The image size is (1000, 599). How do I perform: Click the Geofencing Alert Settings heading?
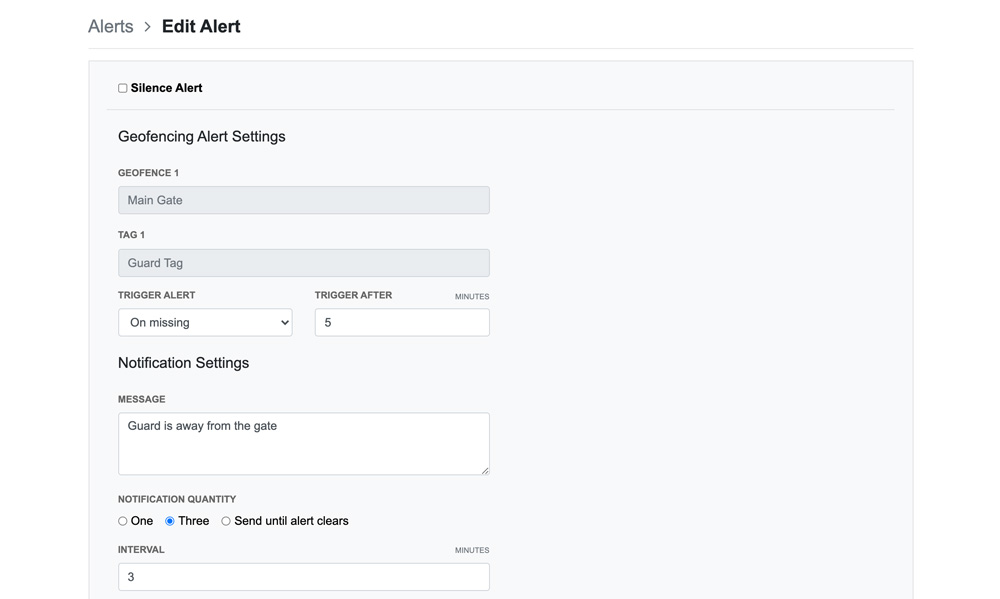202,136
